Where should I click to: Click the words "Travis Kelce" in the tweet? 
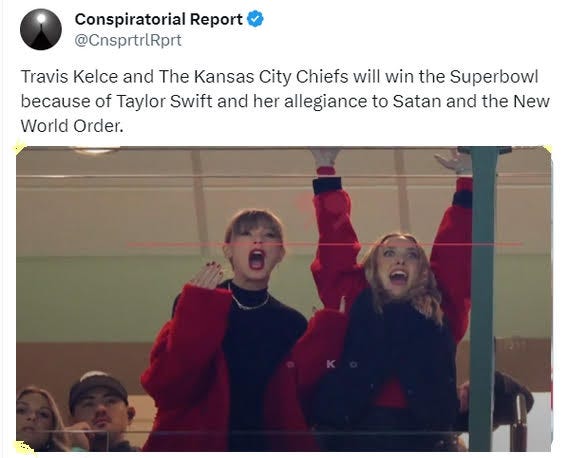click(70, 76)
